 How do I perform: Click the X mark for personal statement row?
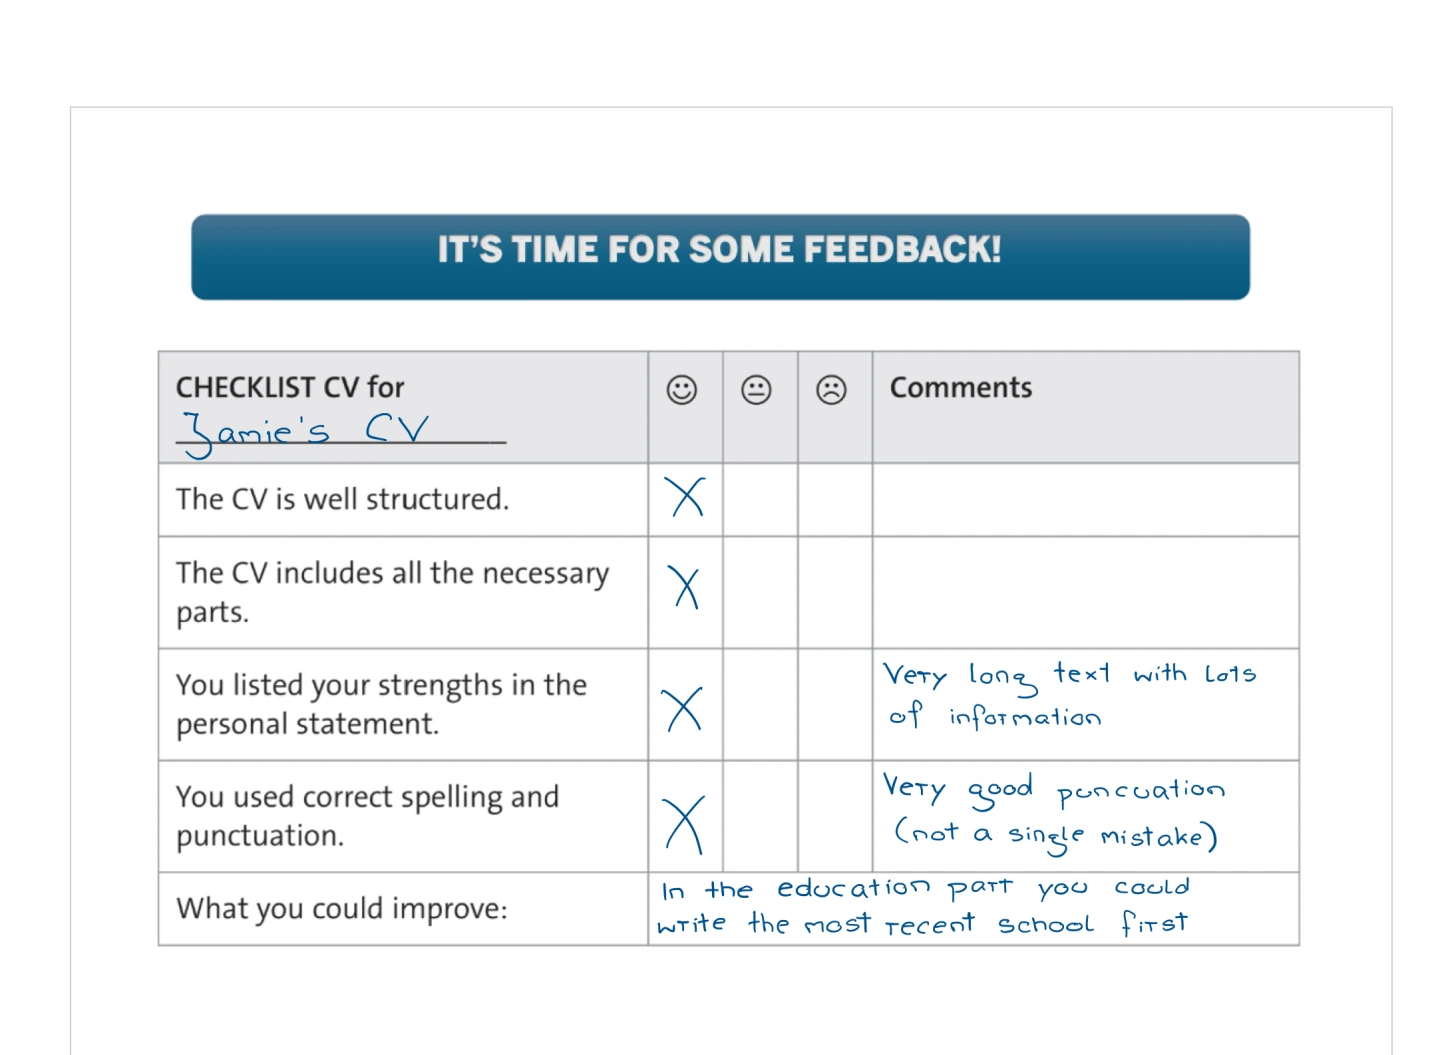coord(684,709)
